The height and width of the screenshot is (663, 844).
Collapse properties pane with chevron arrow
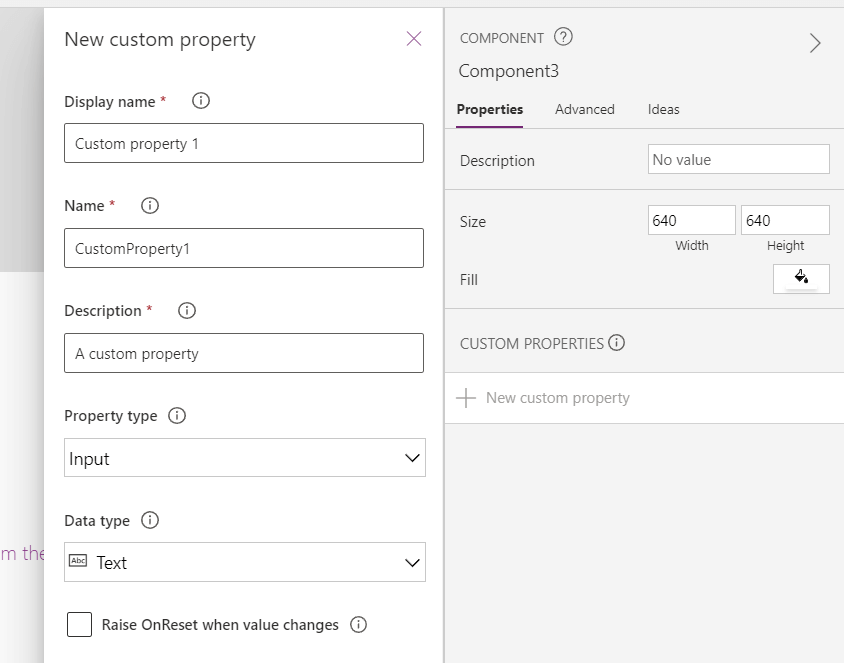(815, 43)
